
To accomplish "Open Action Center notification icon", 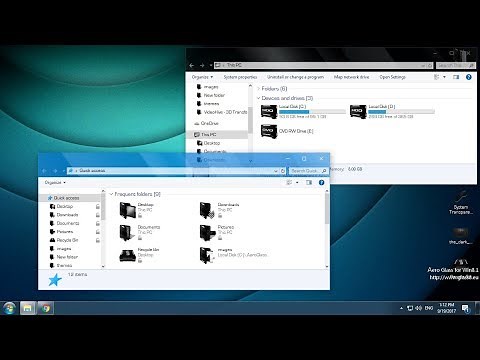I will click(465, 308).
